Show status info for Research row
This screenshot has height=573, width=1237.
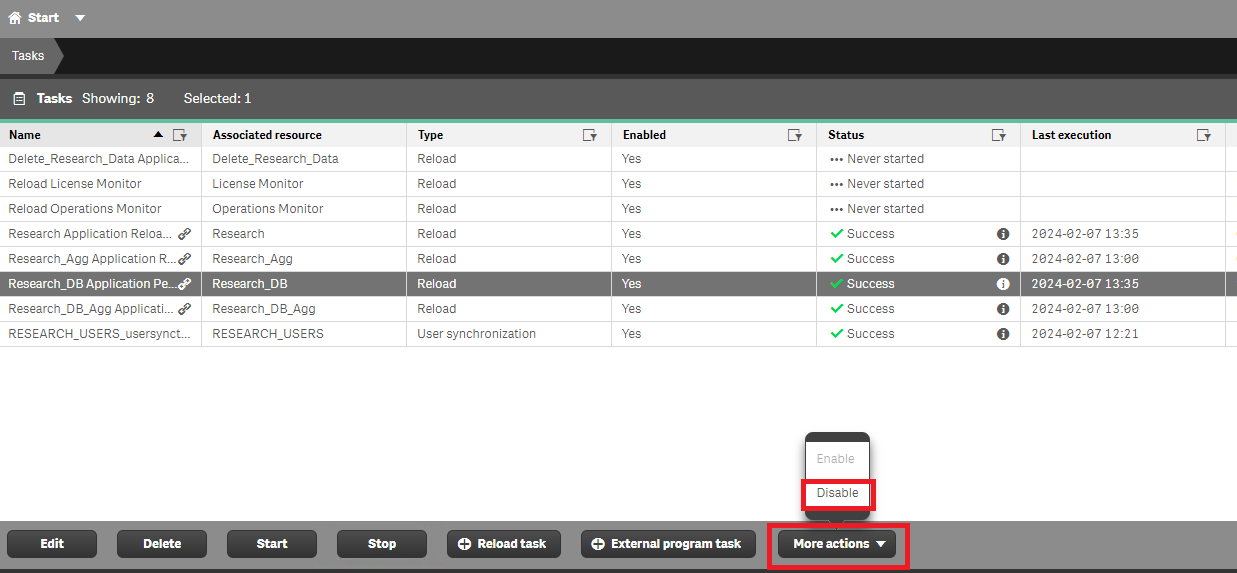(x=1003, y=234)
